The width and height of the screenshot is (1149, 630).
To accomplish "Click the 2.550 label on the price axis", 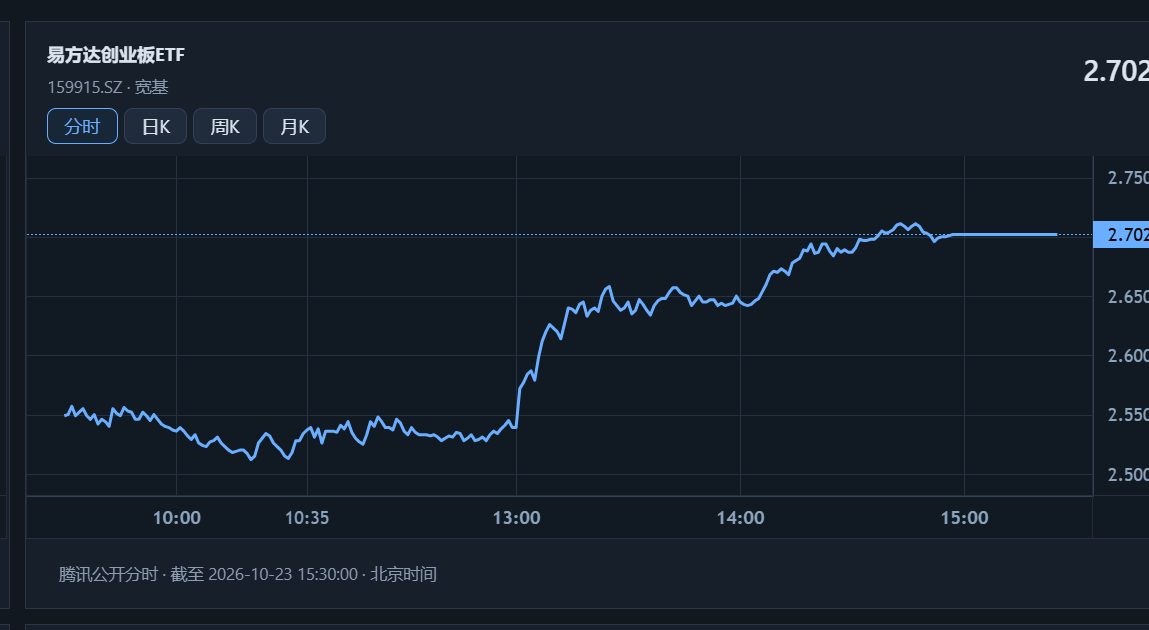I will coord(1128,415).
